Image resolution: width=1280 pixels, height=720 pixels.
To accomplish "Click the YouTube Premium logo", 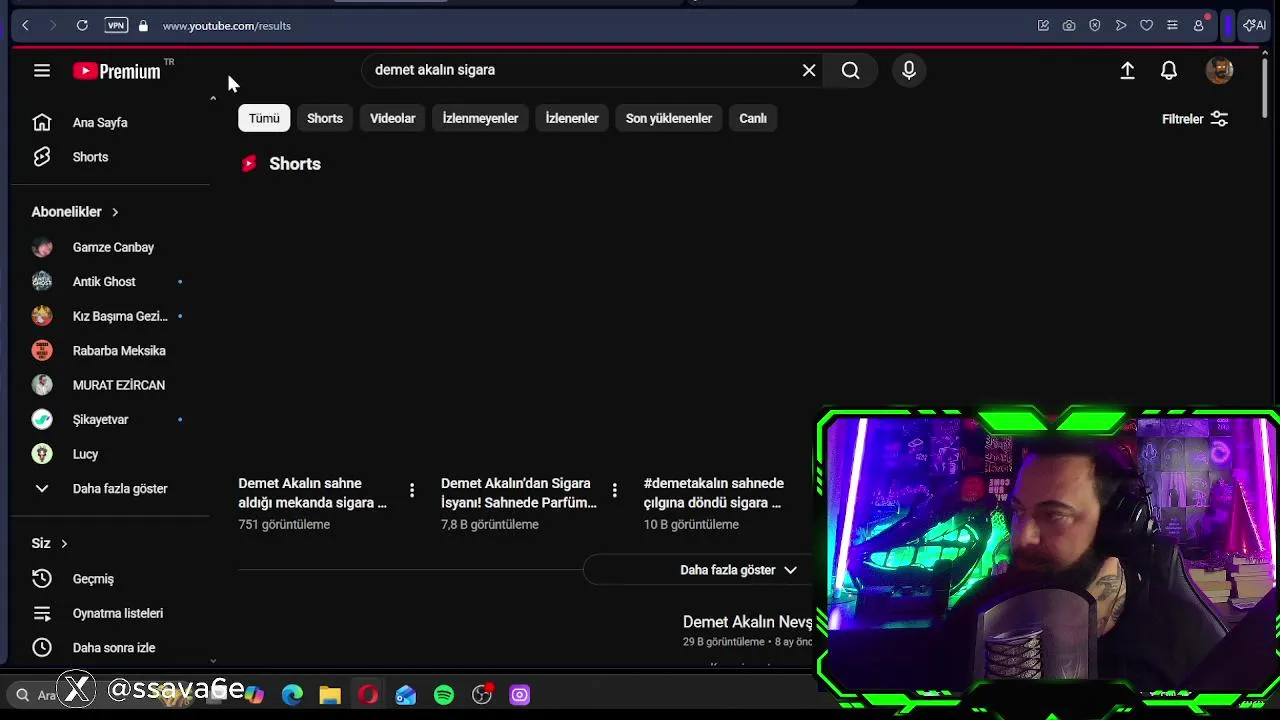I will coord(117,71).
